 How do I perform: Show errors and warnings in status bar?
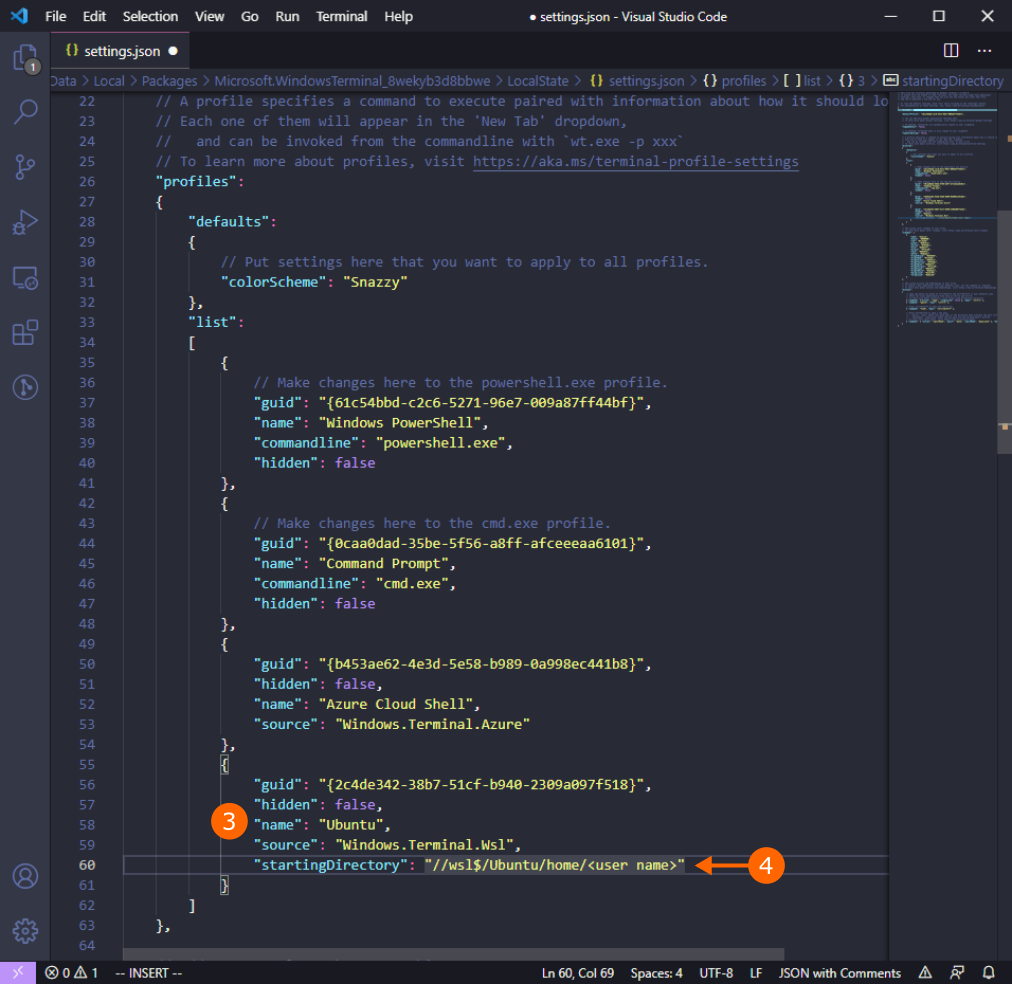(x=71, y=972)
